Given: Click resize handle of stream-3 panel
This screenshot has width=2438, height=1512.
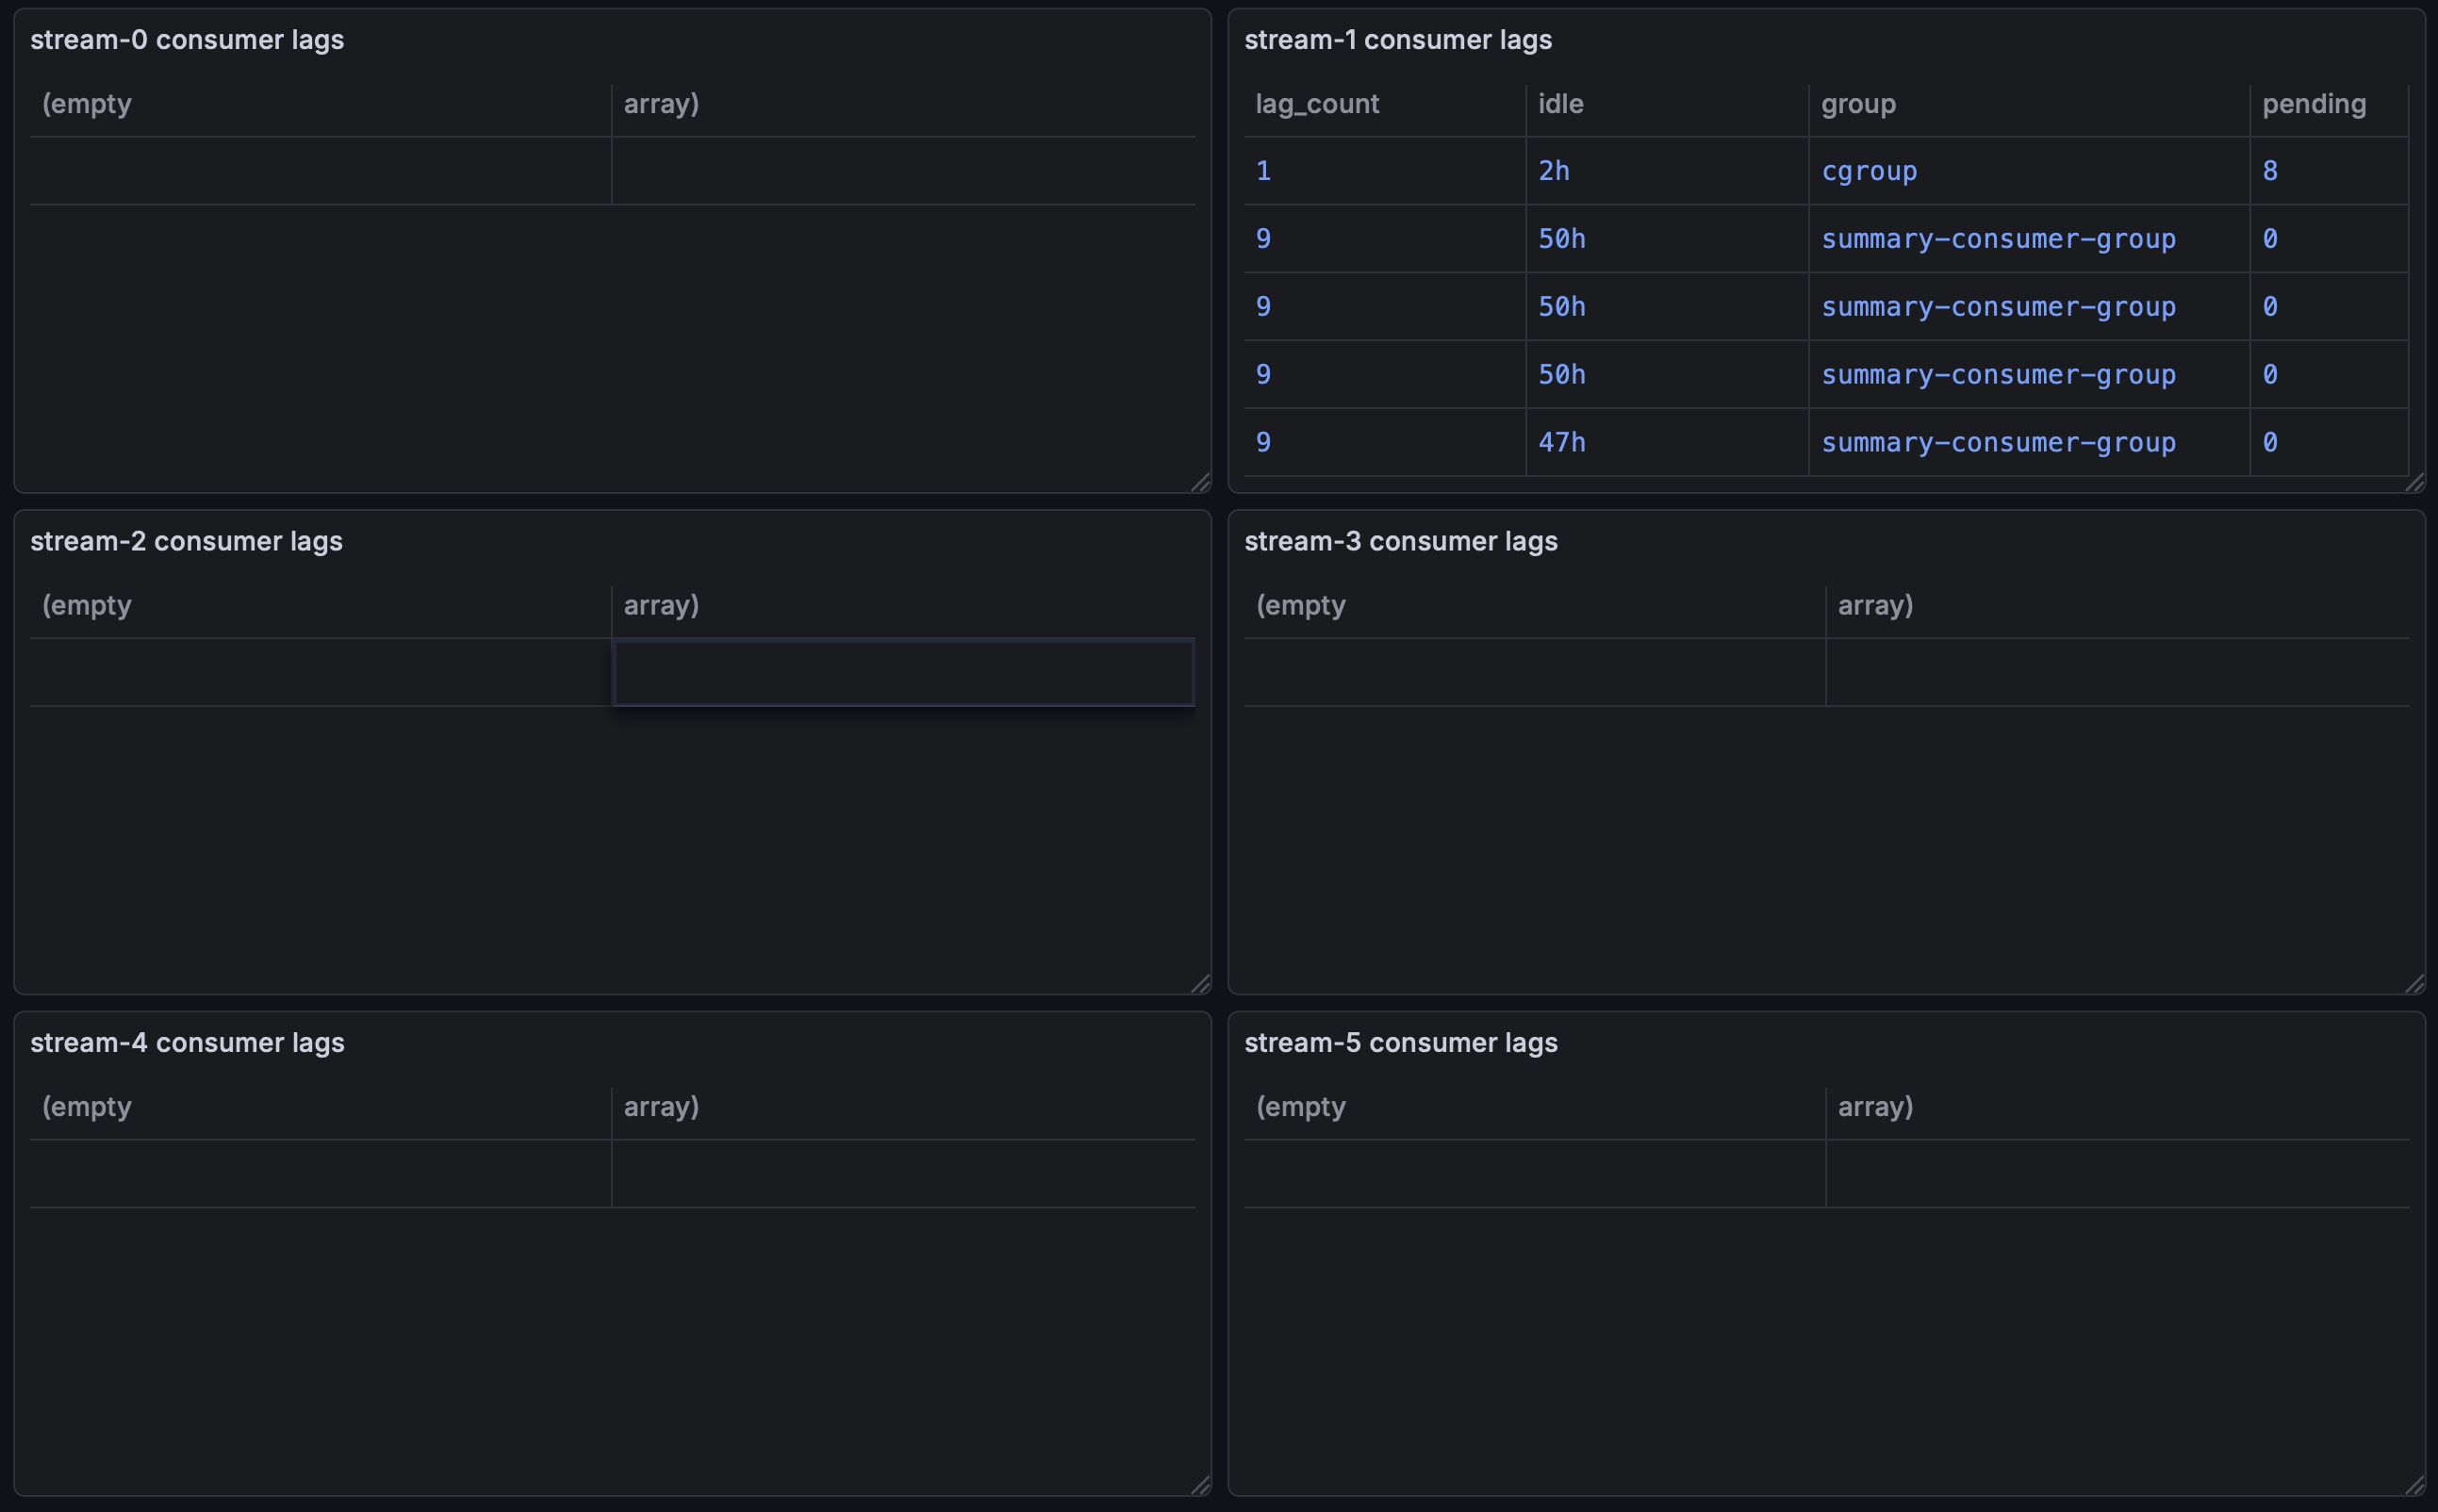Looking at the screenshot, I should [x=2415, y=984].
